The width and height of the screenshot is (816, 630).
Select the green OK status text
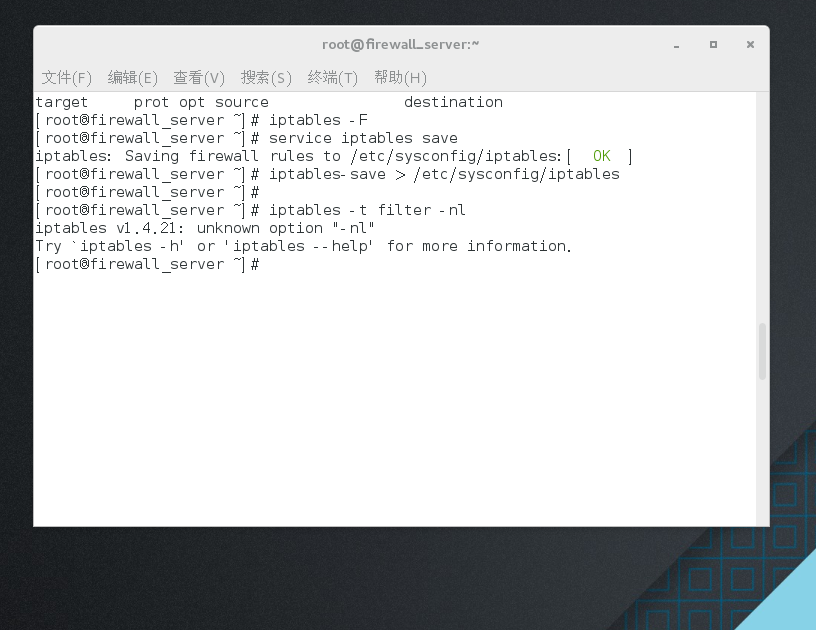coord(600,156)
